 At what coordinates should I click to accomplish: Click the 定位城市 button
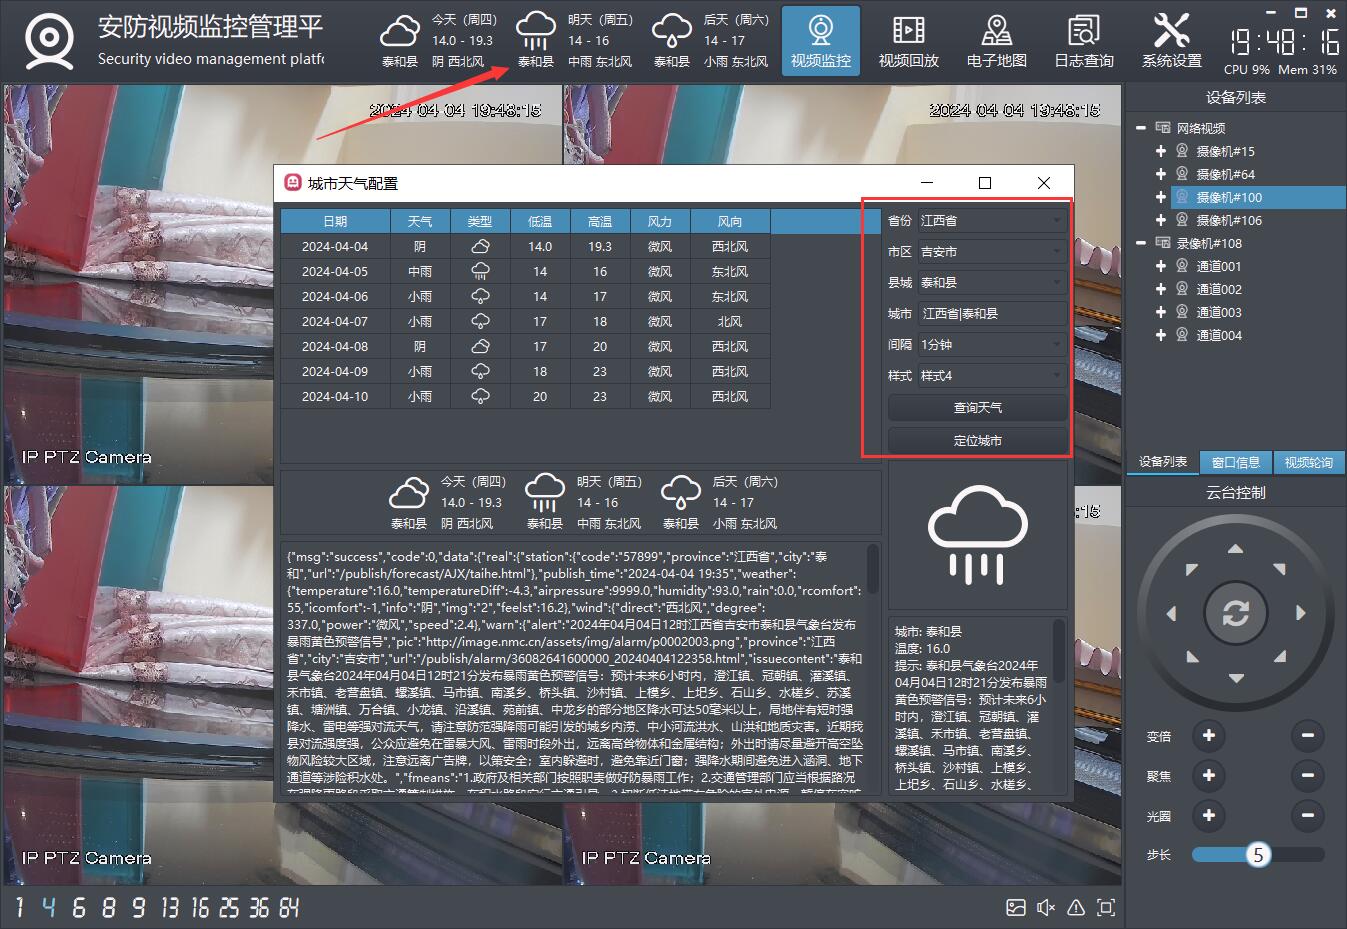point(977,441)
